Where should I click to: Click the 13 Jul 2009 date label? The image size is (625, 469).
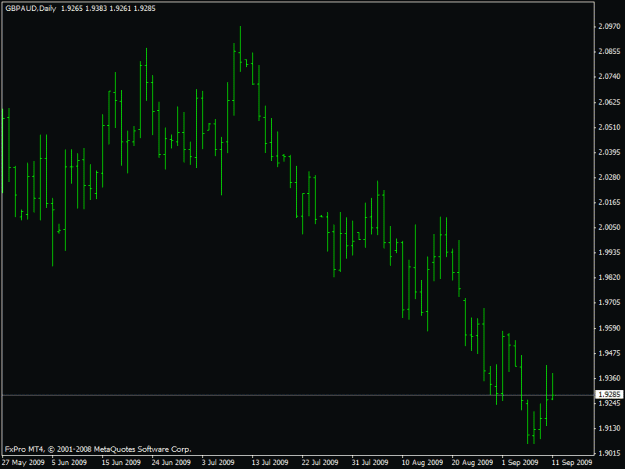coord(270,462)
